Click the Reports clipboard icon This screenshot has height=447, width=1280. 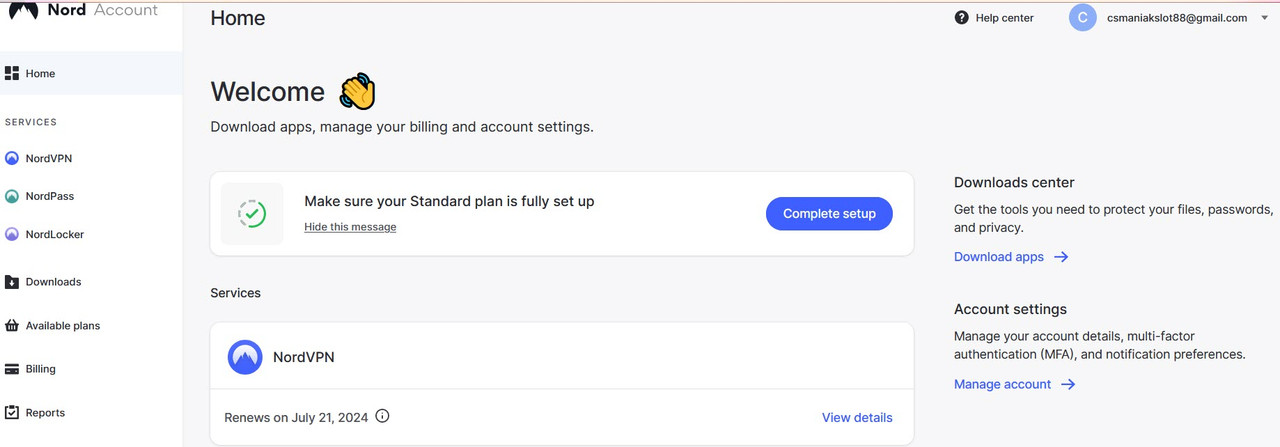point(12,412)
